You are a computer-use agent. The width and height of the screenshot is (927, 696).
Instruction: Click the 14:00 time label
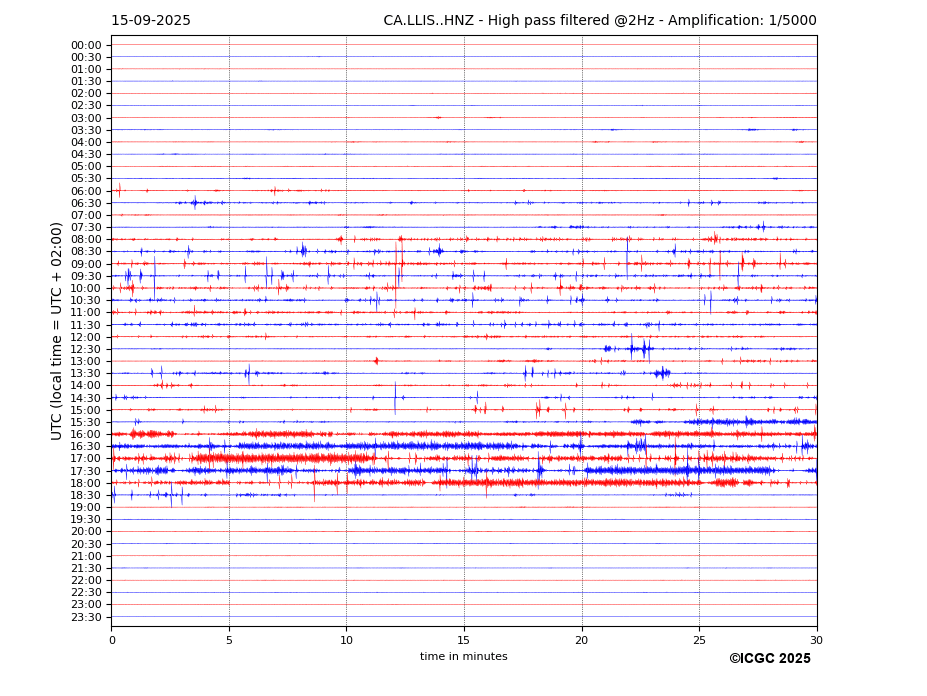pyautogui.click(x=86, y=386)
